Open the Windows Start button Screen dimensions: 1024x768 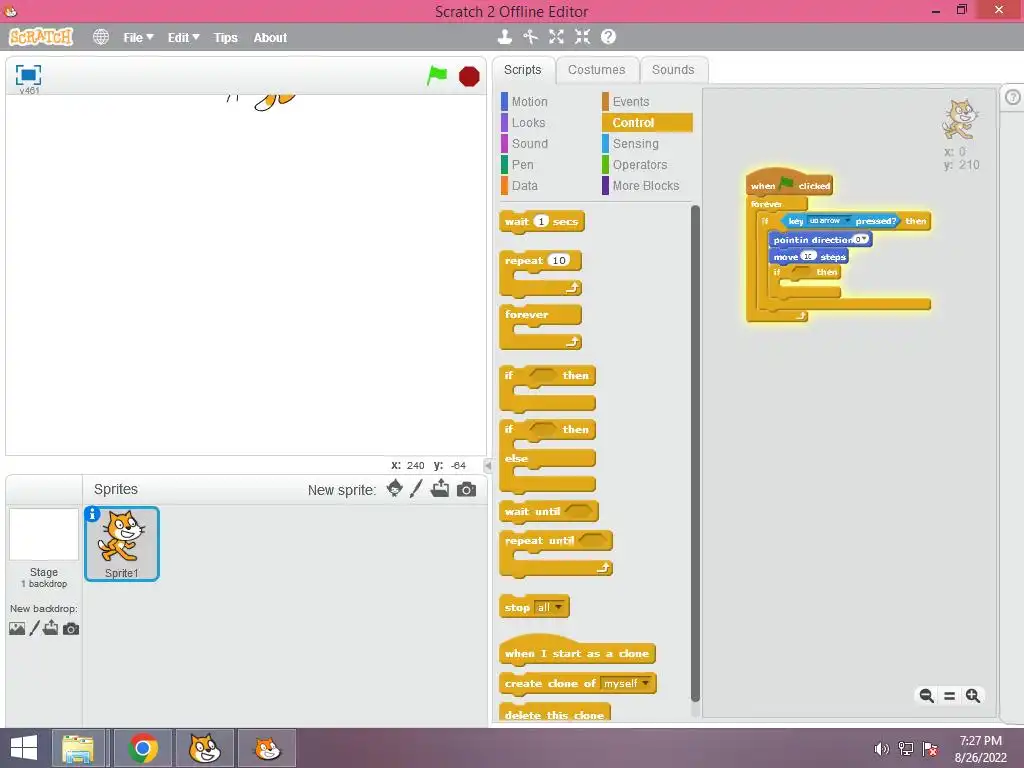24,748
